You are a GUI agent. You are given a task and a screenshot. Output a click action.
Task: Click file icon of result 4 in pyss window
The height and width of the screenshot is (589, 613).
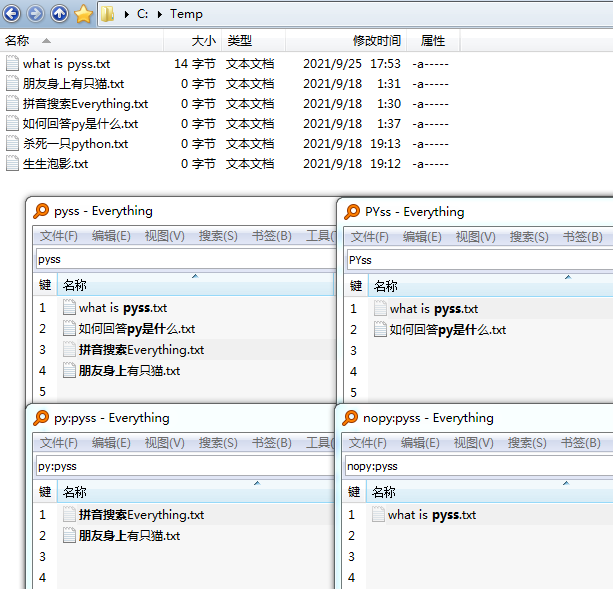click(69, 370)
